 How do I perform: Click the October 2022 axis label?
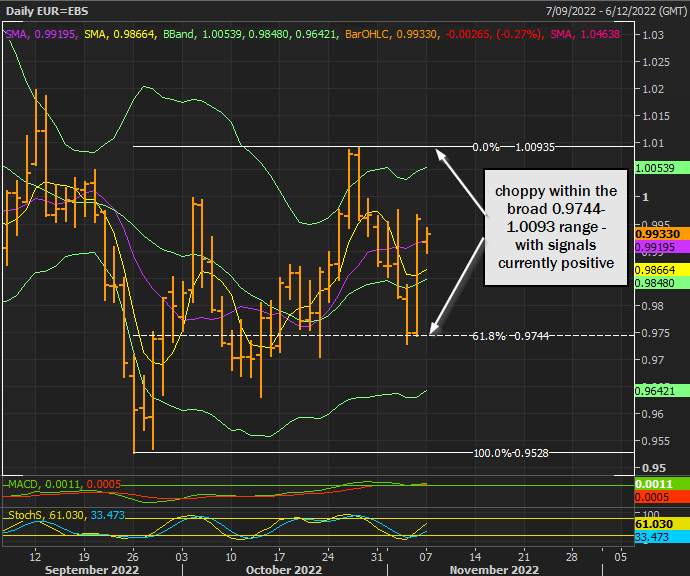coord(284,569)
